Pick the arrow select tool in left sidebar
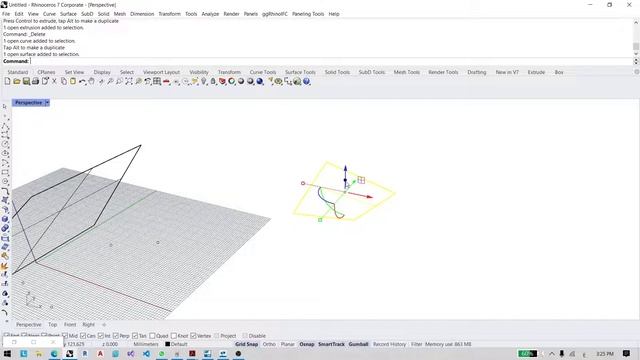 [5, 107]
